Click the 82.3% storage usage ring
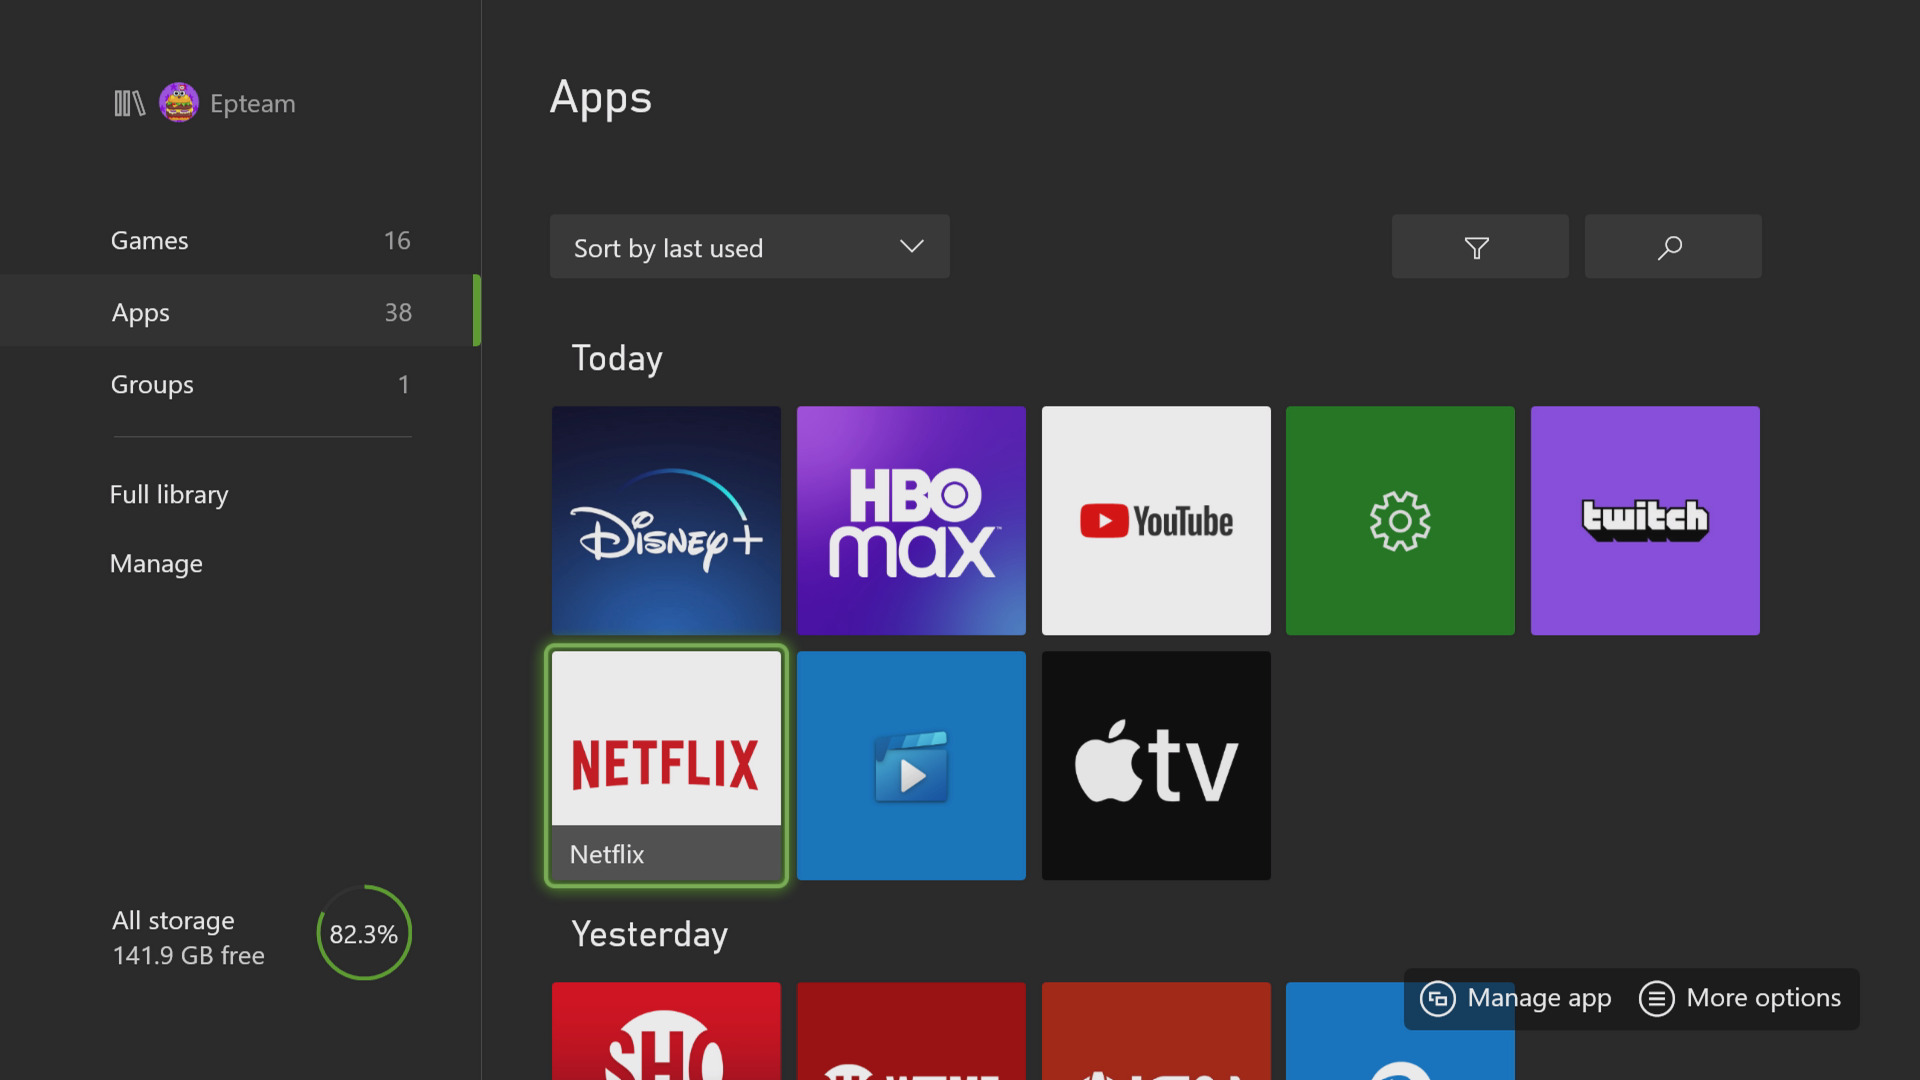 364,933
